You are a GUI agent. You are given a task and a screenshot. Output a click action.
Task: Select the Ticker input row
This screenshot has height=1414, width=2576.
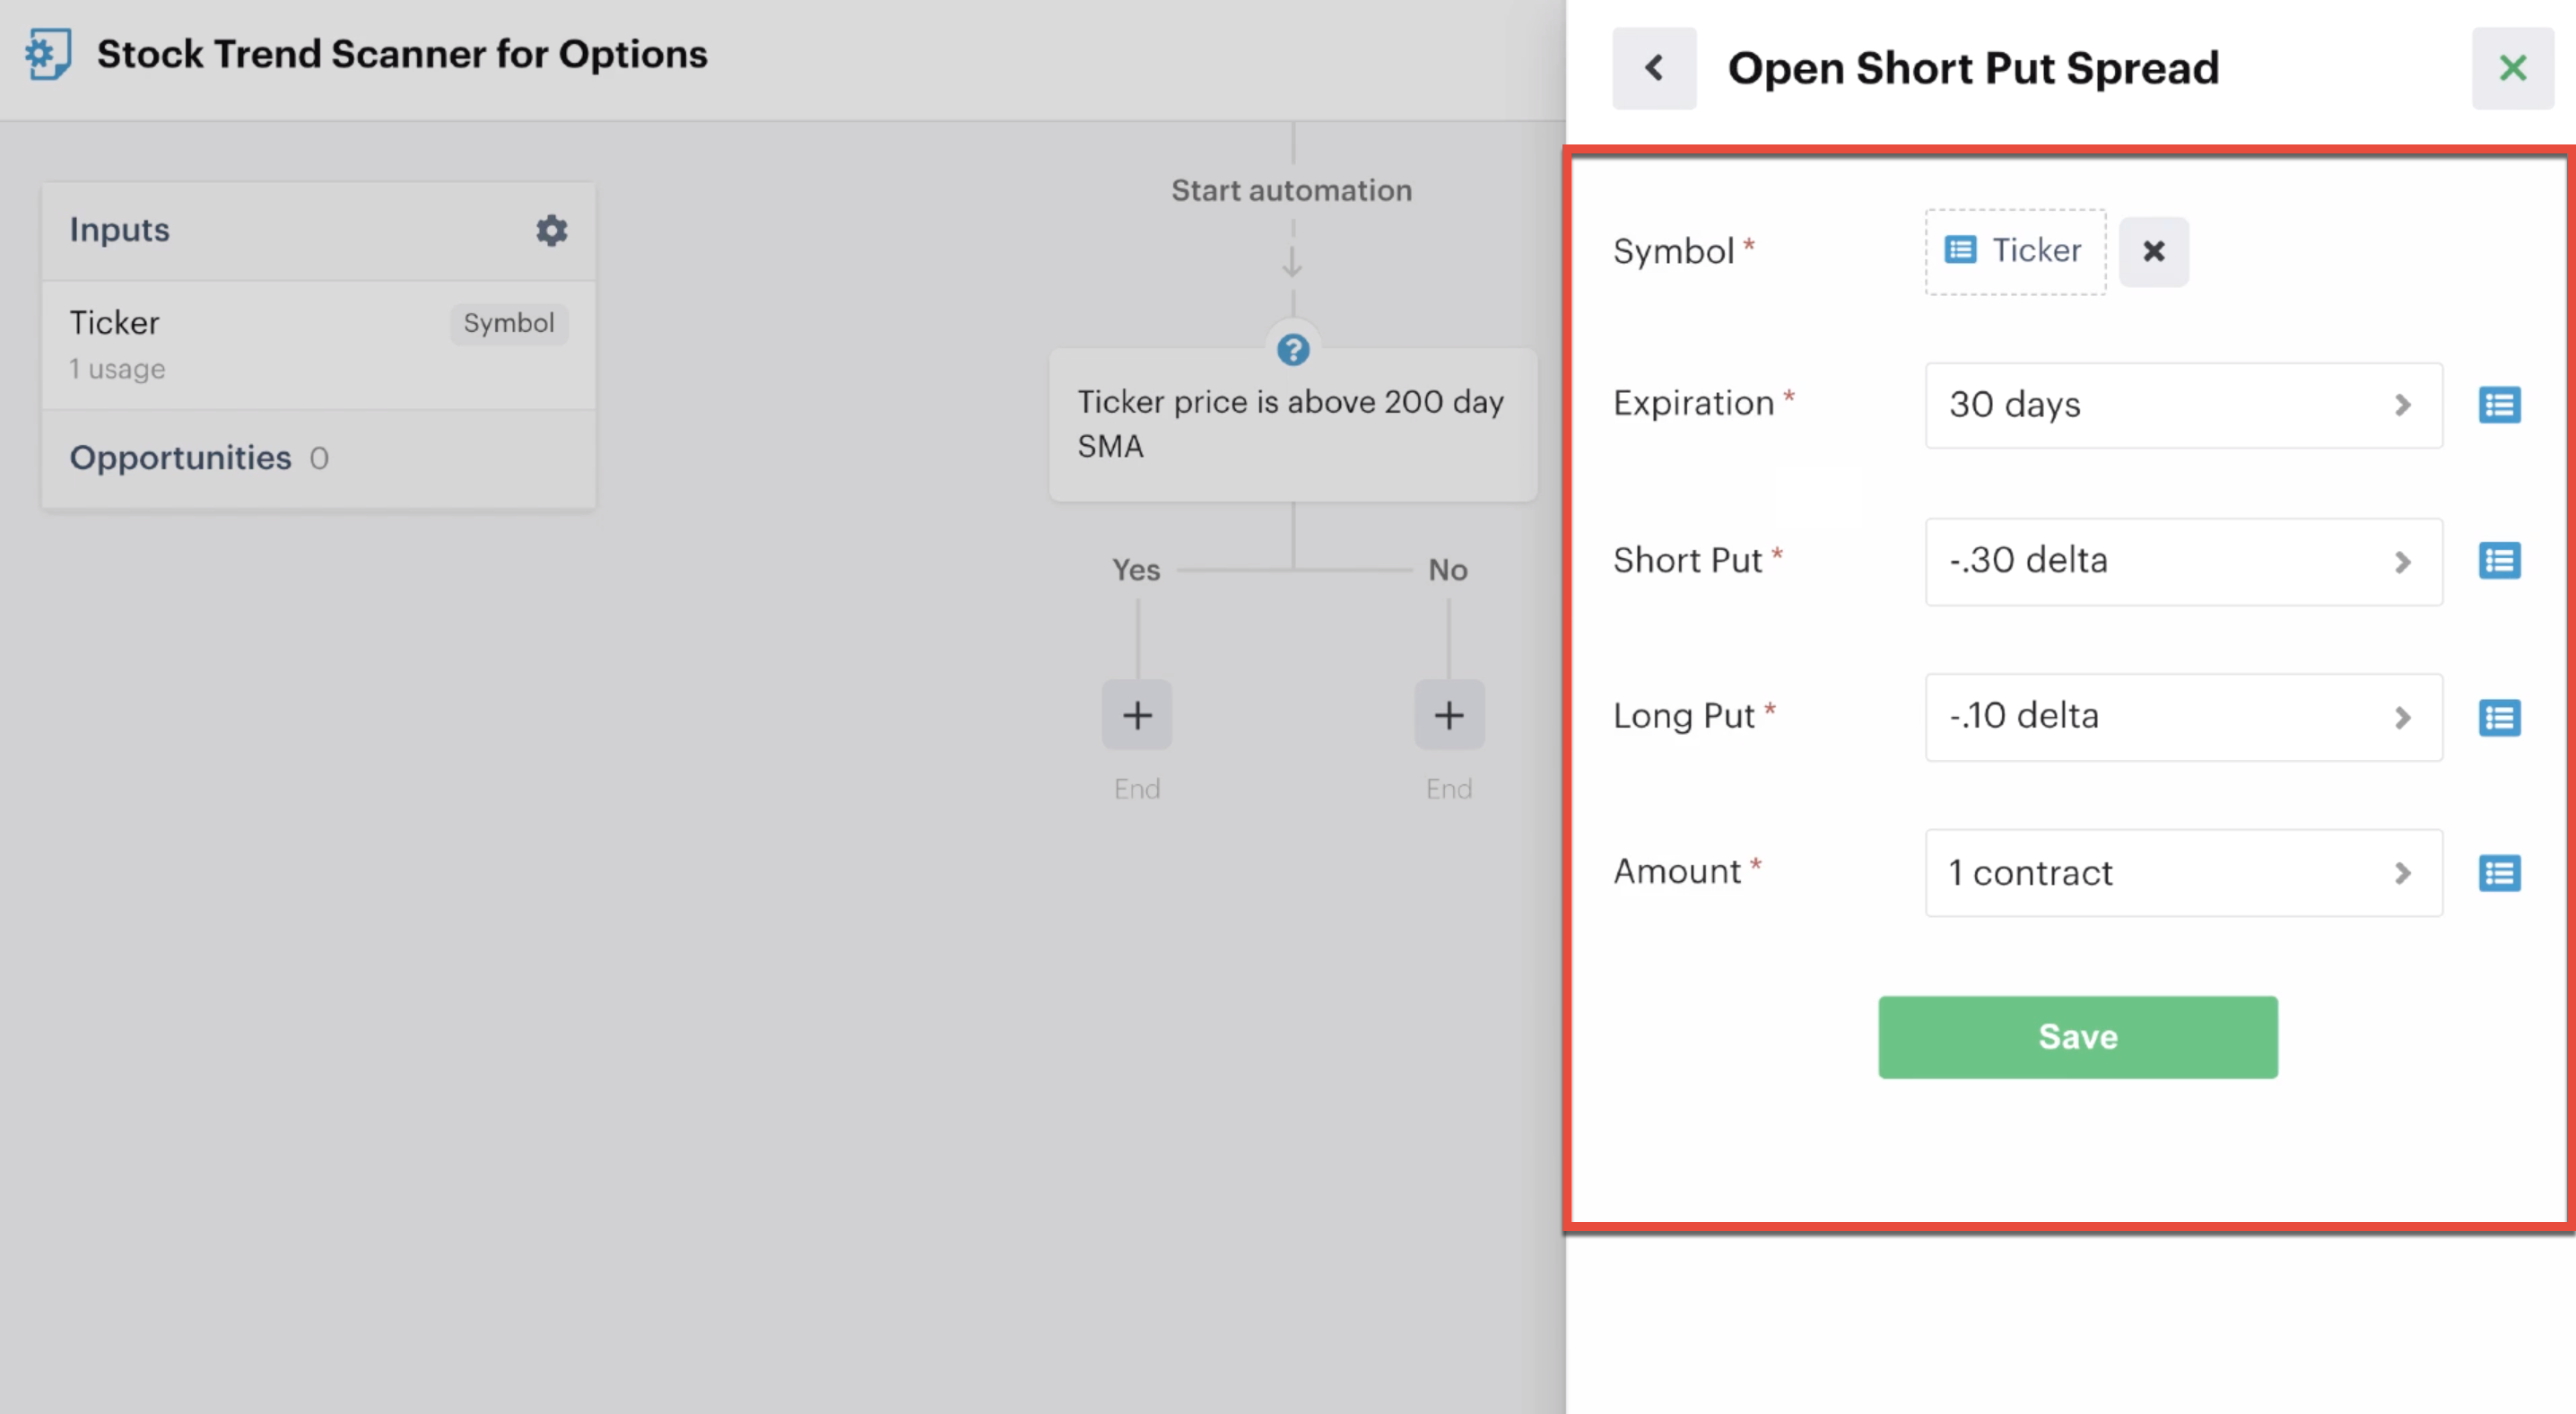tap(319, 345)
